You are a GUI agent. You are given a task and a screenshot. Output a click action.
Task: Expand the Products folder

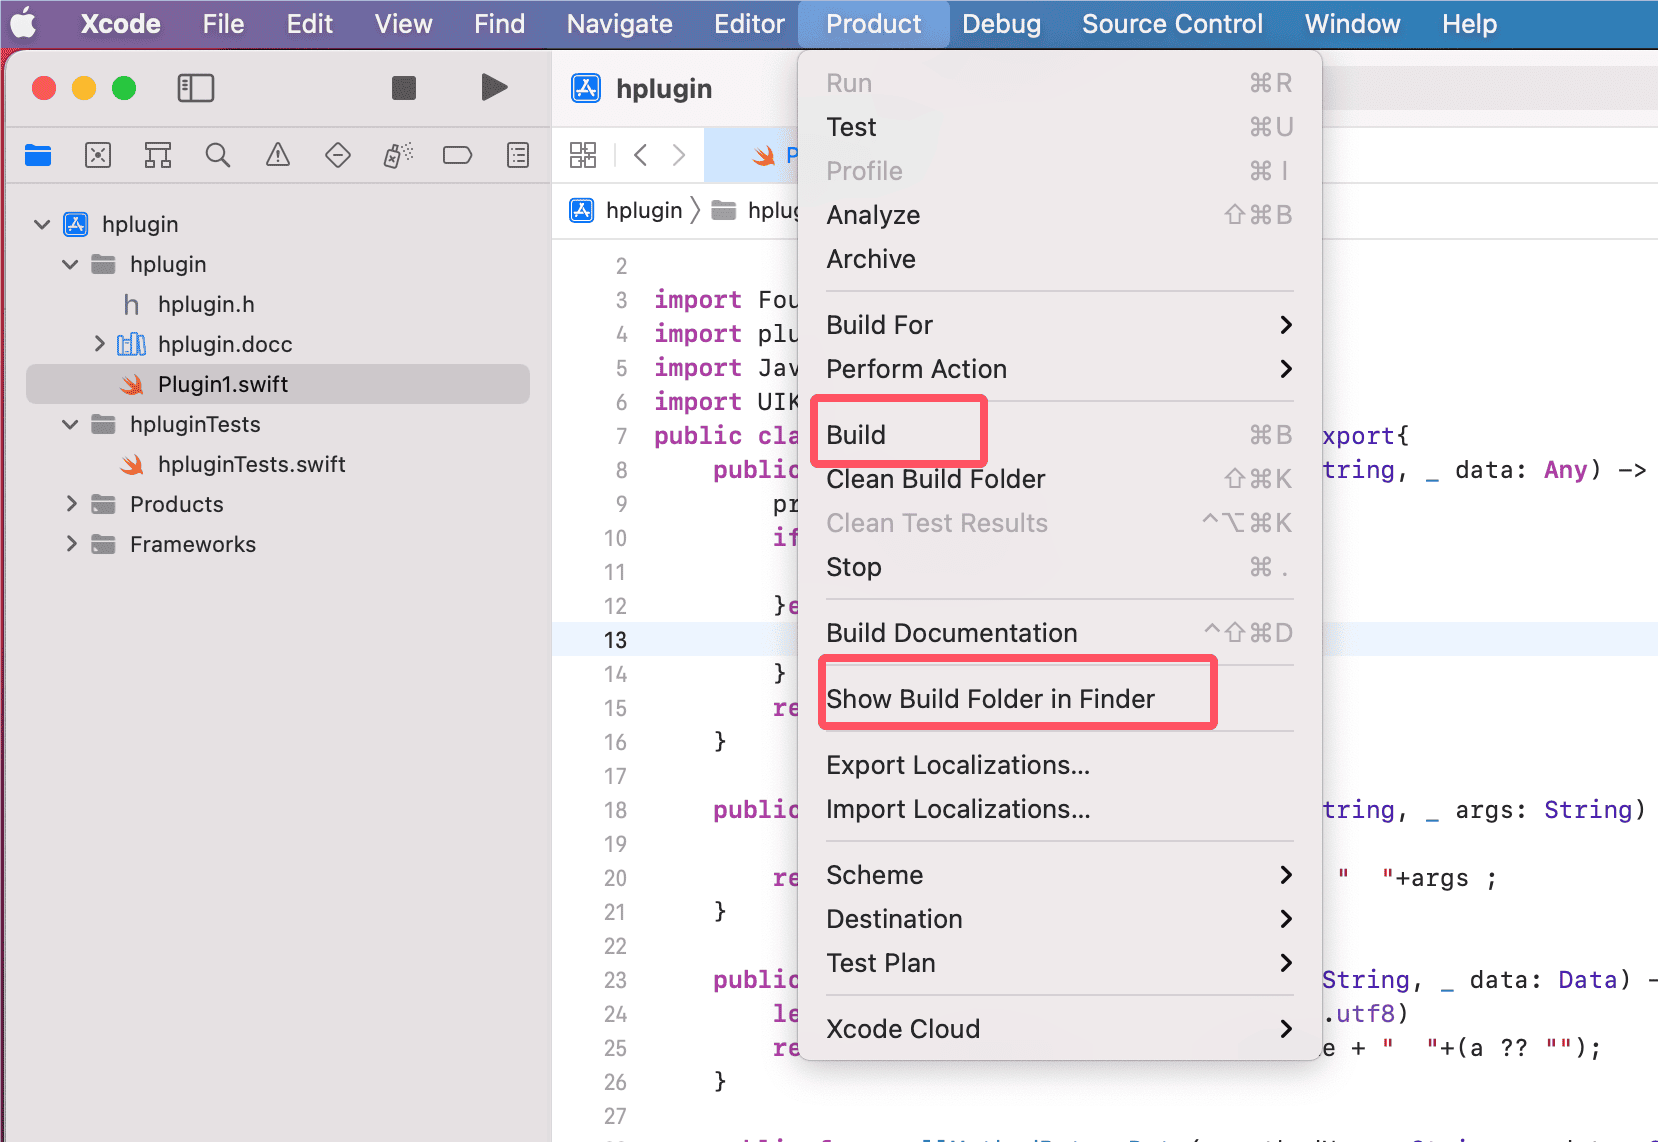[71, 504]
